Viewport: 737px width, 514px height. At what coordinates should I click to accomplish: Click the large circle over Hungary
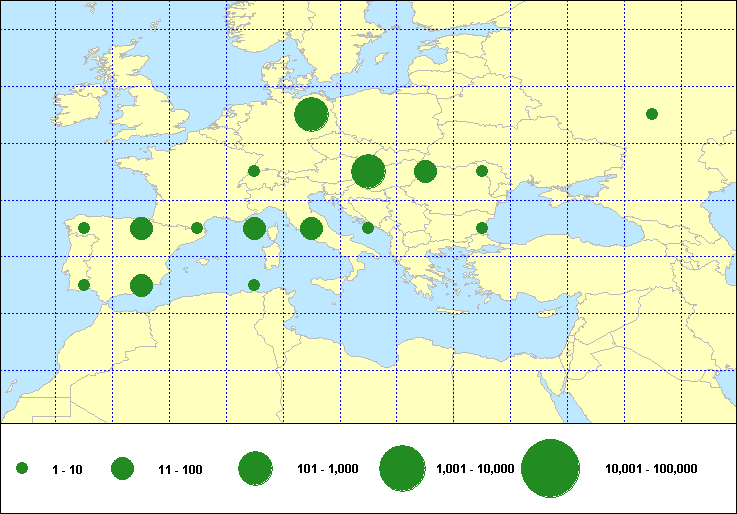(x=369, y=171)
